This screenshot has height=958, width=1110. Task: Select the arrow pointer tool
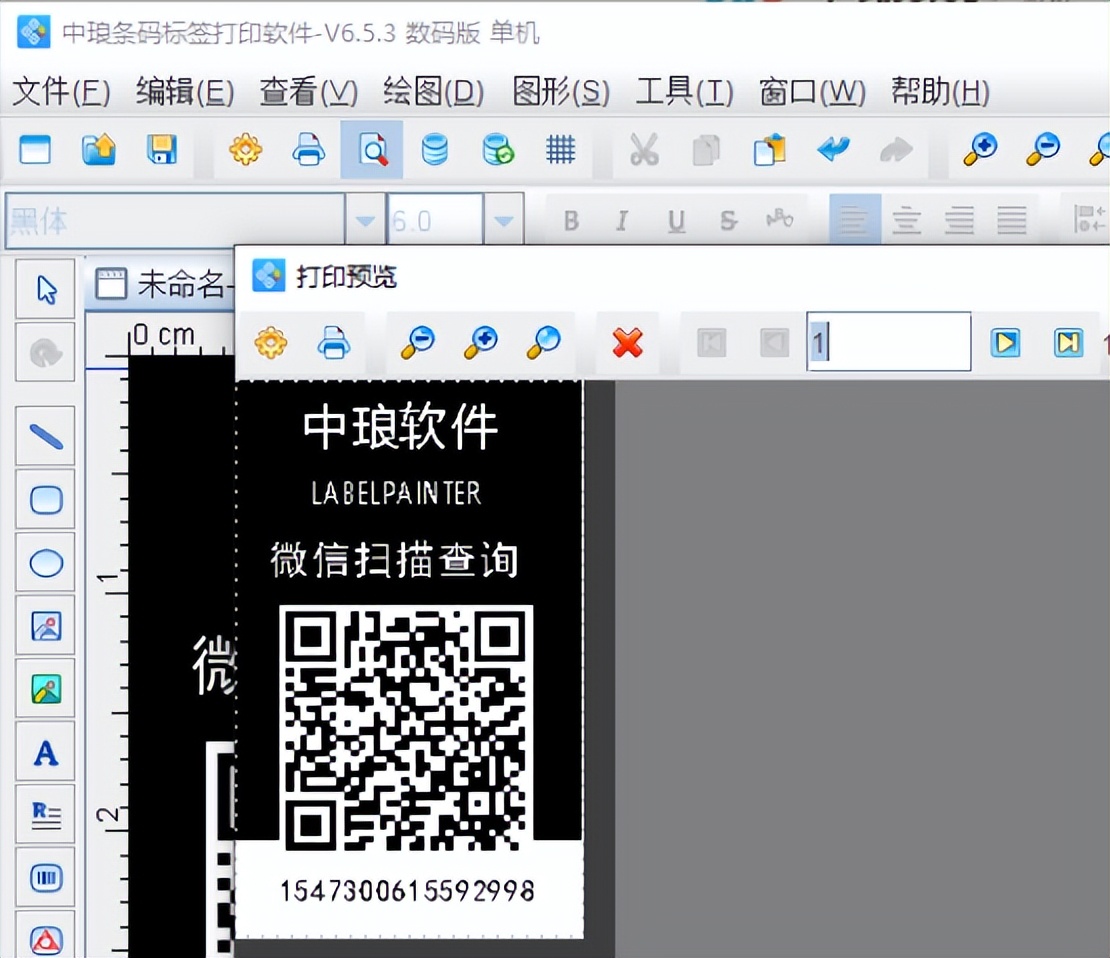[46, 290]
